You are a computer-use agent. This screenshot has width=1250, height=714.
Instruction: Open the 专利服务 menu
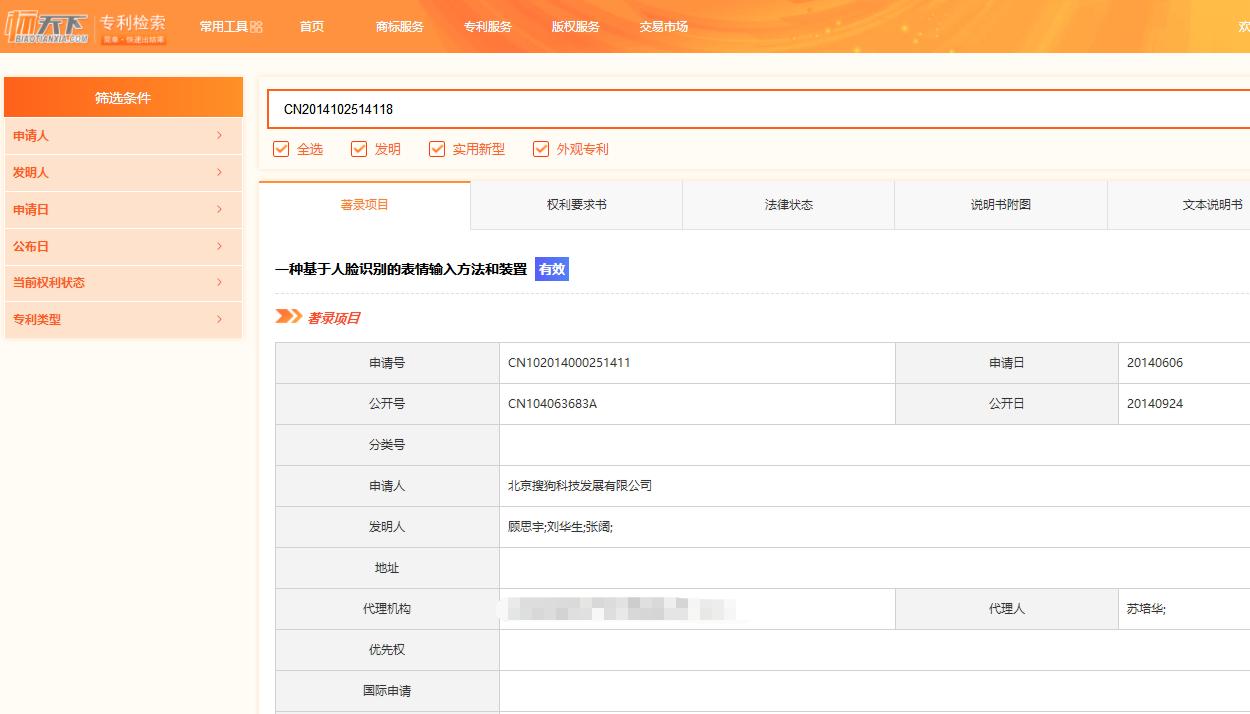[x=487, y=27]
